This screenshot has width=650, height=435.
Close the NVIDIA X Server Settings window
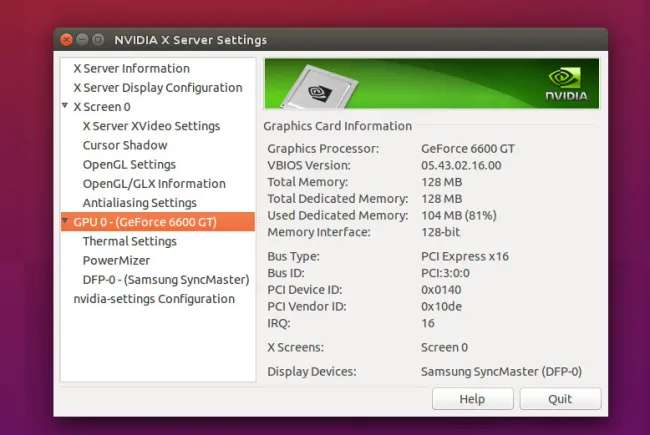pos(66,40)
